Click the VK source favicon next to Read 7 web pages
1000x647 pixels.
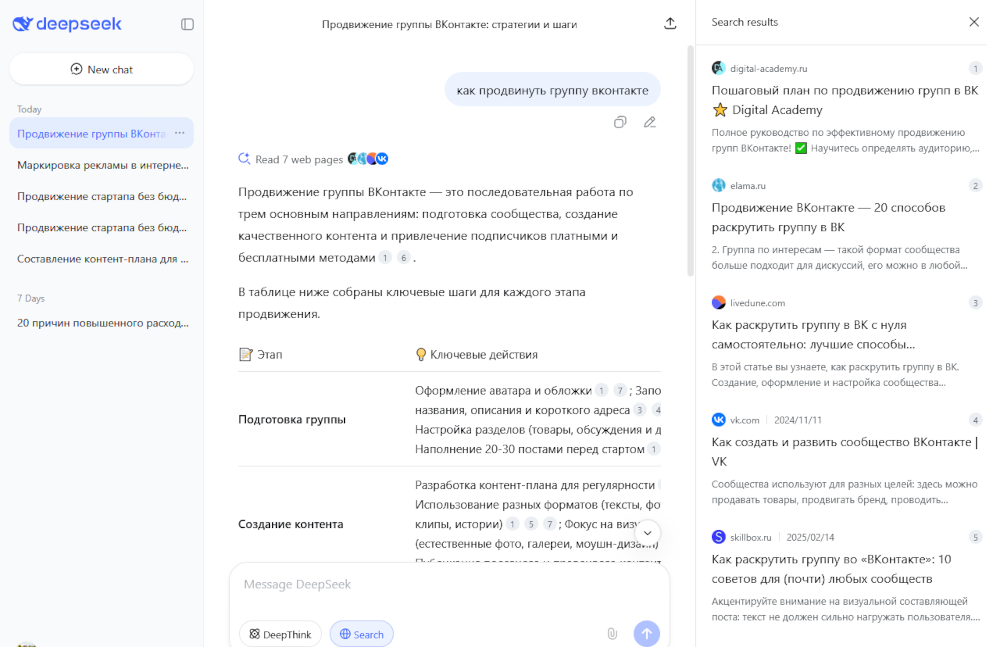[382, 159]
